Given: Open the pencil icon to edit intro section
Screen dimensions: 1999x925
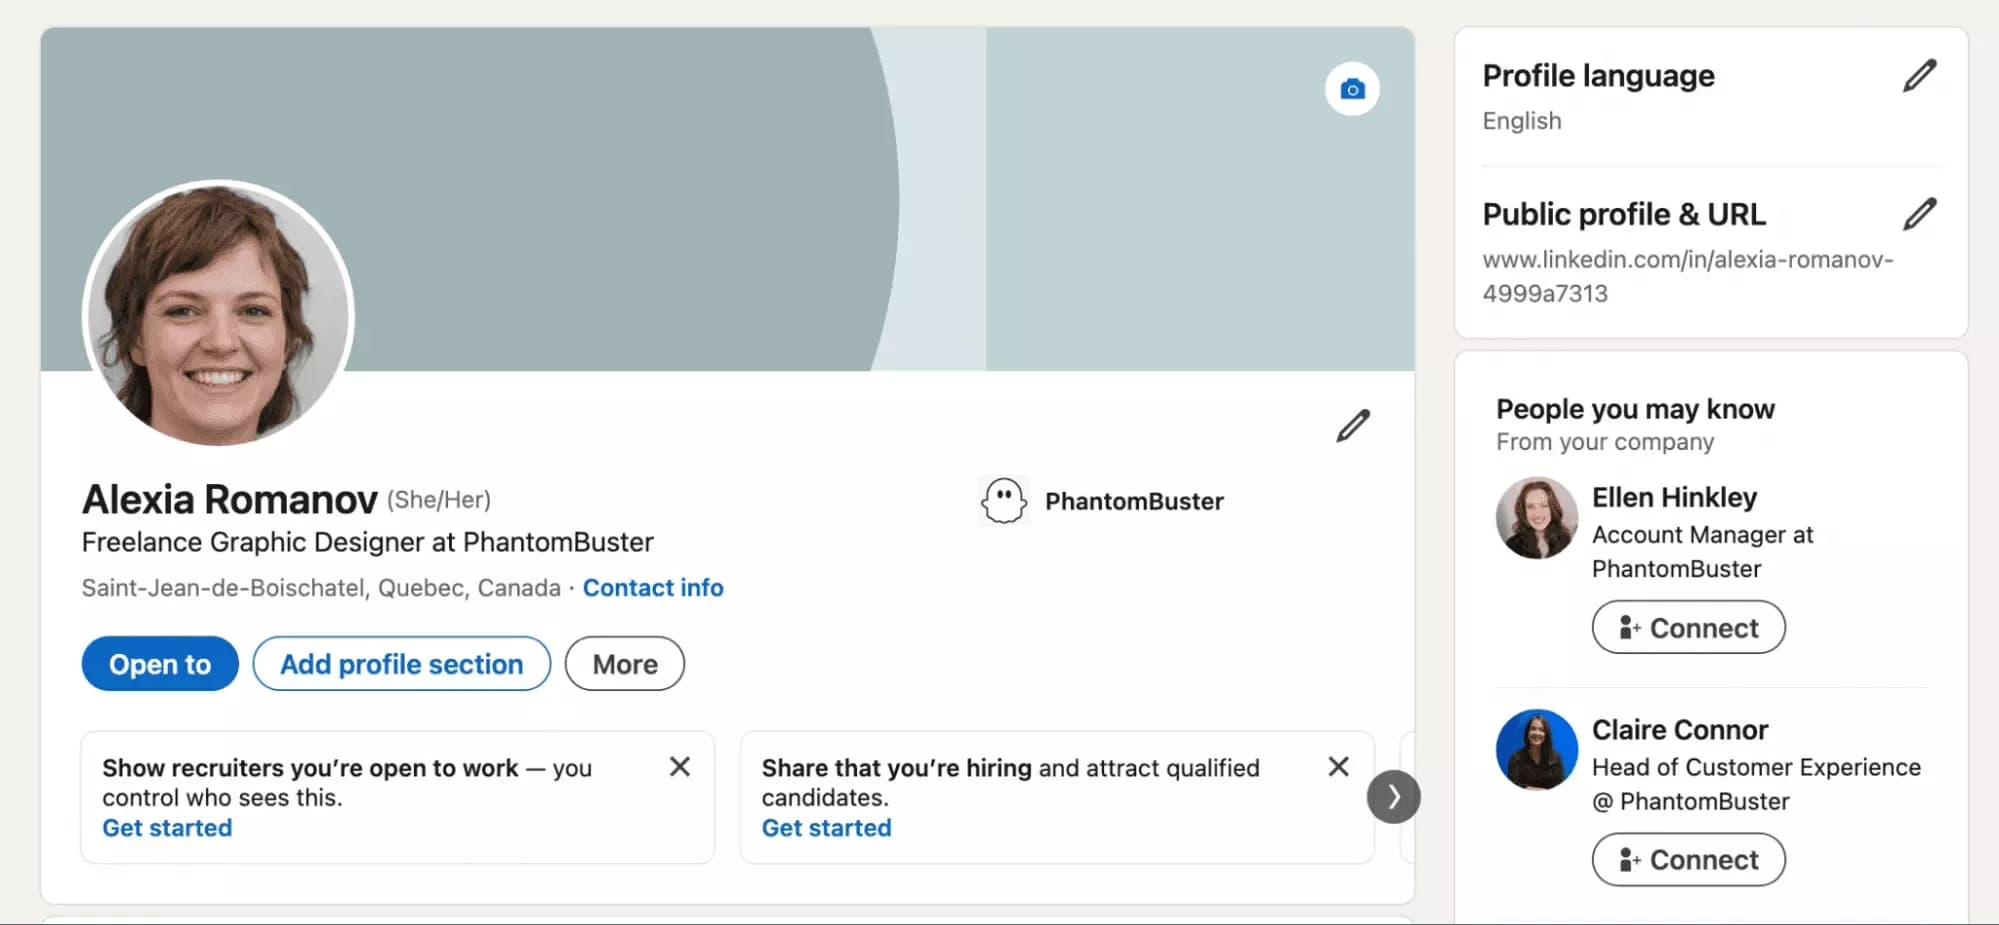Looking at the screenshot, I should click(1352, 426).
